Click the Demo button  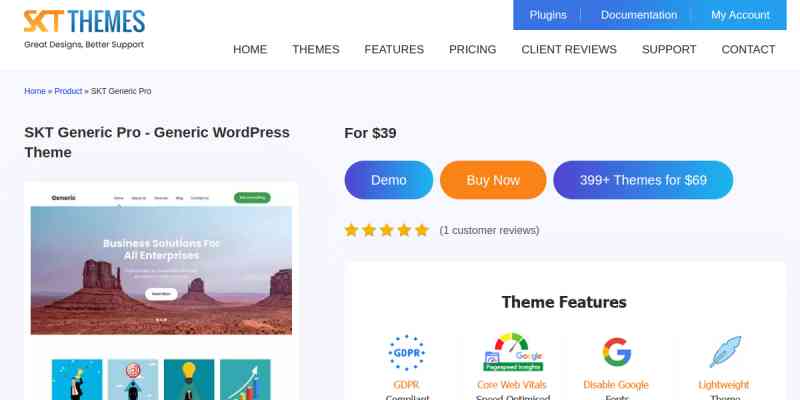[389, 180]
